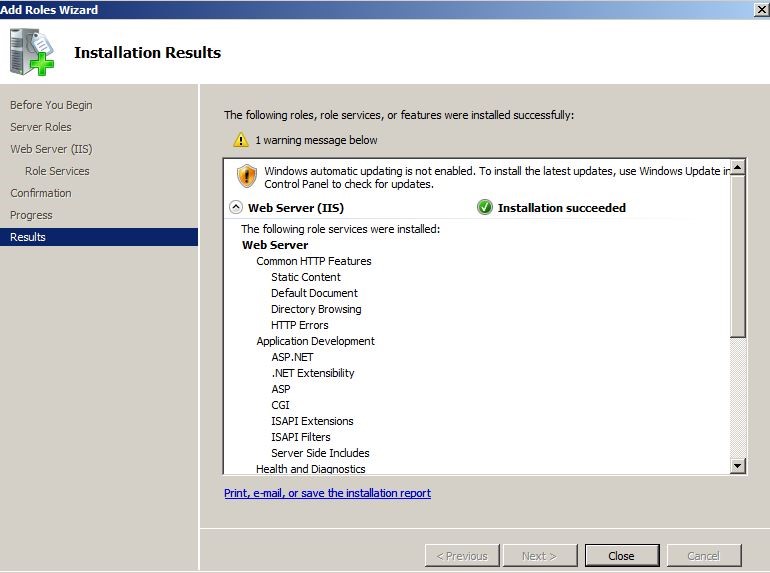Click the 'ASP' entry in the list
The image size is (770, 573).
(281, 389)
